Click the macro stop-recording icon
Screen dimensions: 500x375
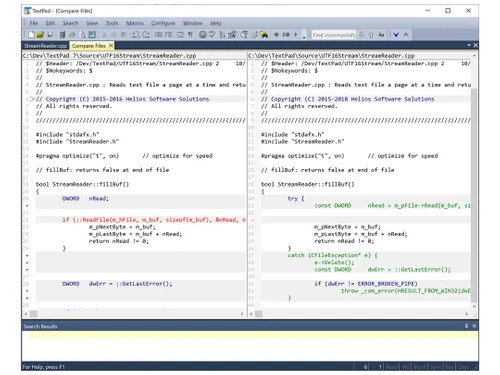click(286, 35)
